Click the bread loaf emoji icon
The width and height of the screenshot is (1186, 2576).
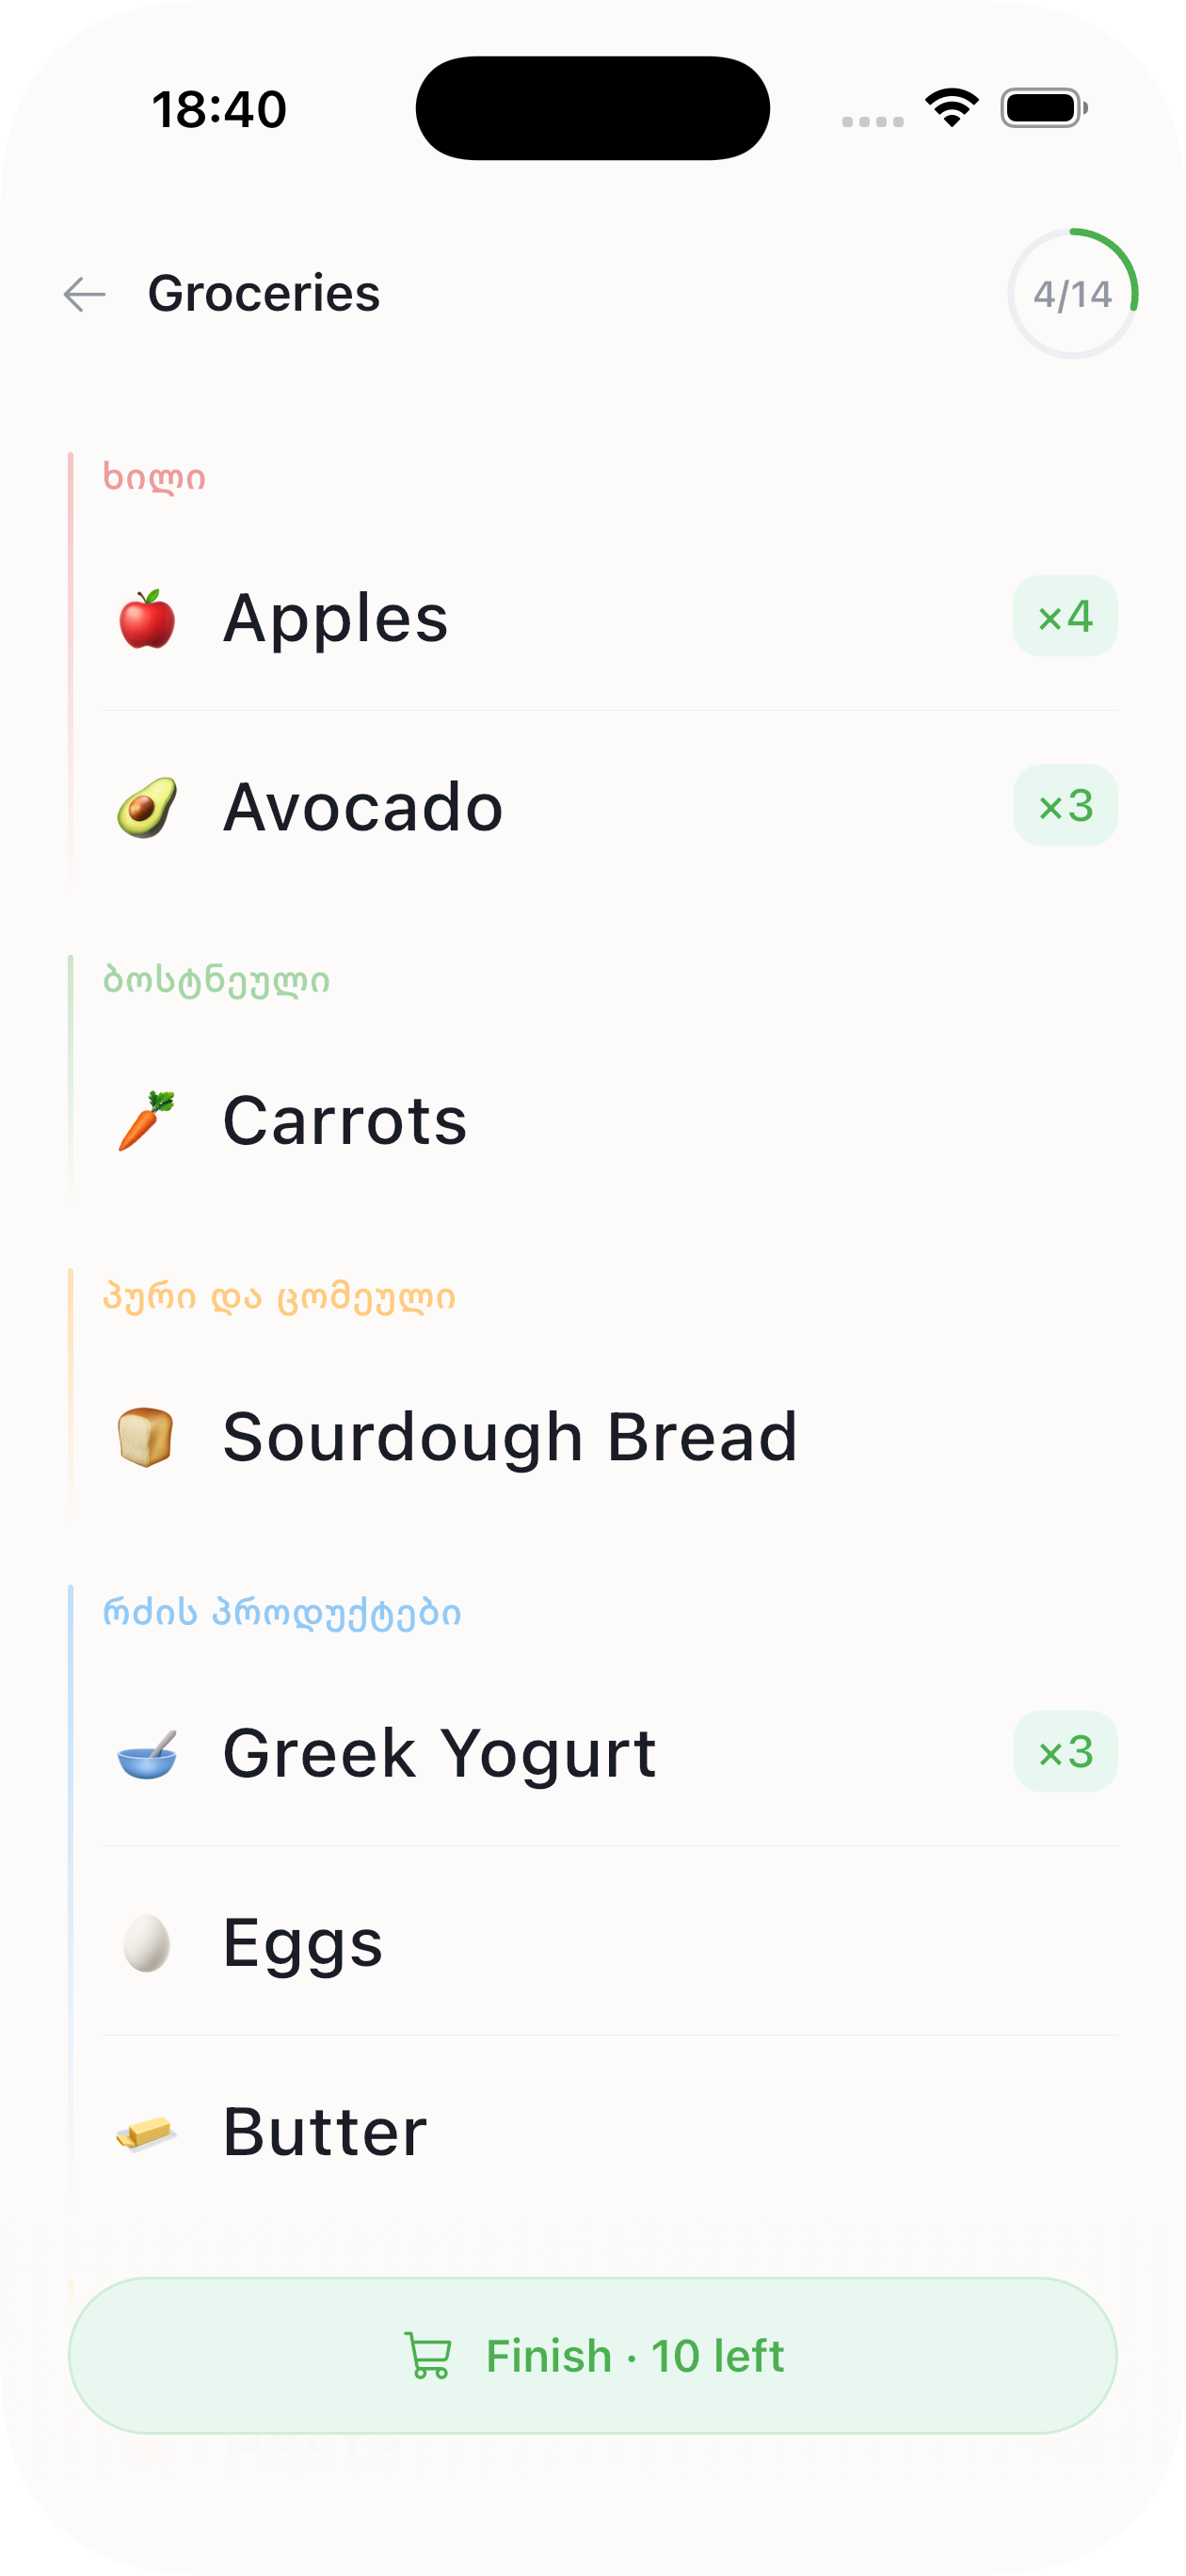pos(147,1437)
